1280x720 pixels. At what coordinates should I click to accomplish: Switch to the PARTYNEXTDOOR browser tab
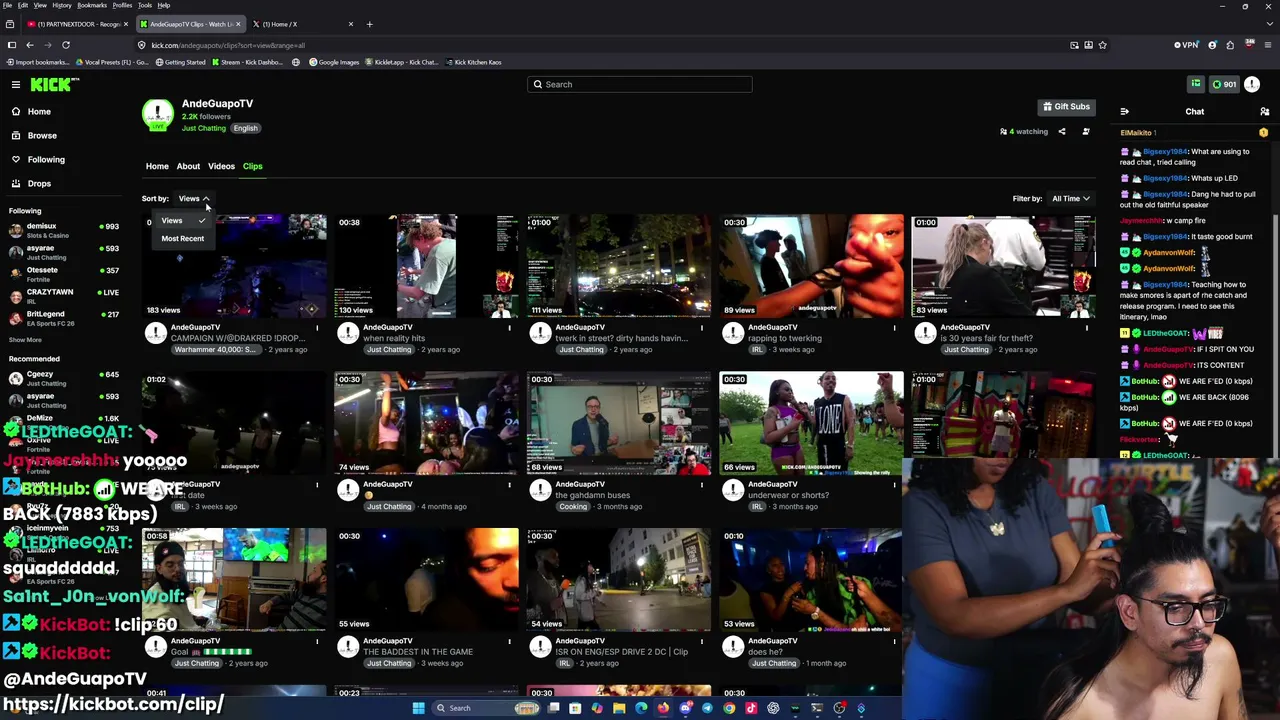tap(78, 24)
